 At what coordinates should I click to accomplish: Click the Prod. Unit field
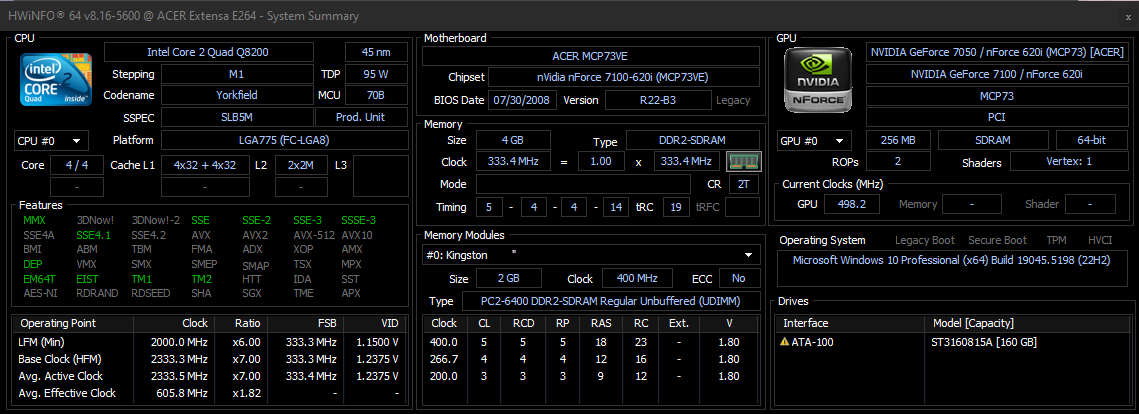[x=362, y=117]
